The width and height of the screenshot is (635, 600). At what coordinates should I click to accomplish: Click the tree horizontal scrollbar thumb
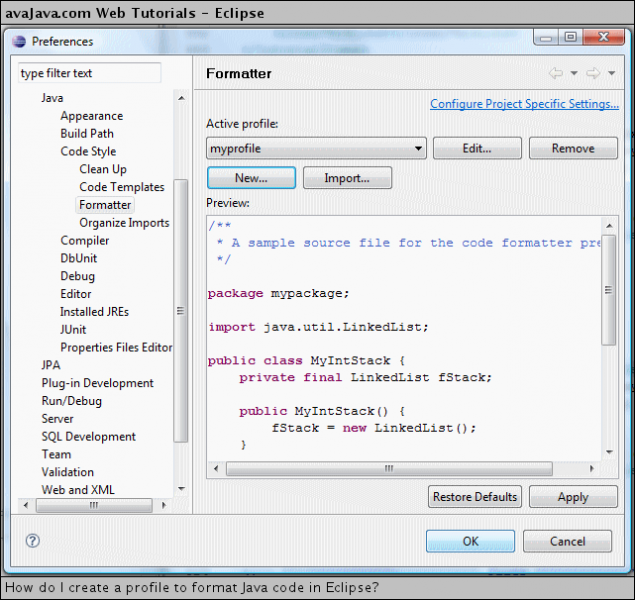coord(94,505)
